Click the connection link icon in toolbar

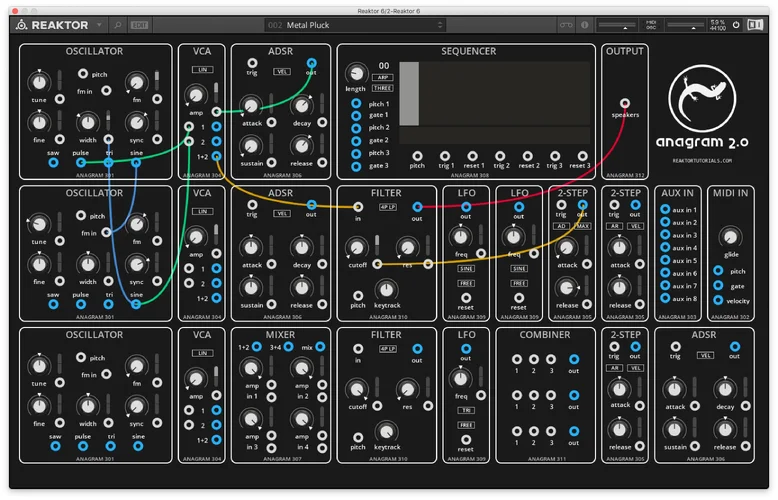(x=566, y=25)
